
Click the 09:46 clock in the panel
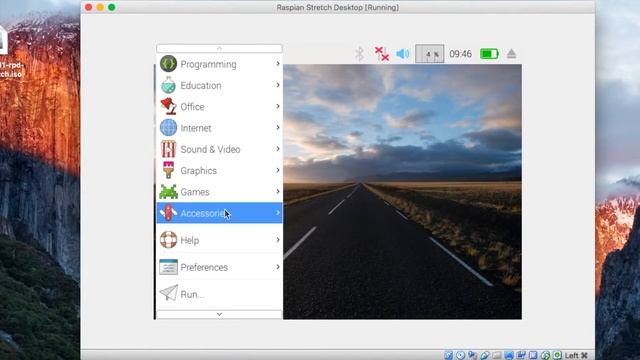(460, 54)
